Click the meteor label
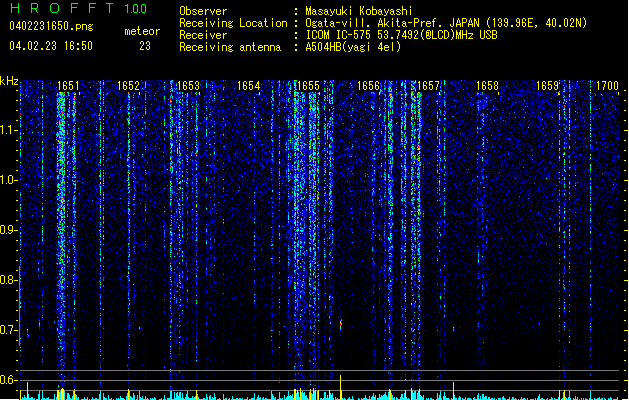 (142, 31)
